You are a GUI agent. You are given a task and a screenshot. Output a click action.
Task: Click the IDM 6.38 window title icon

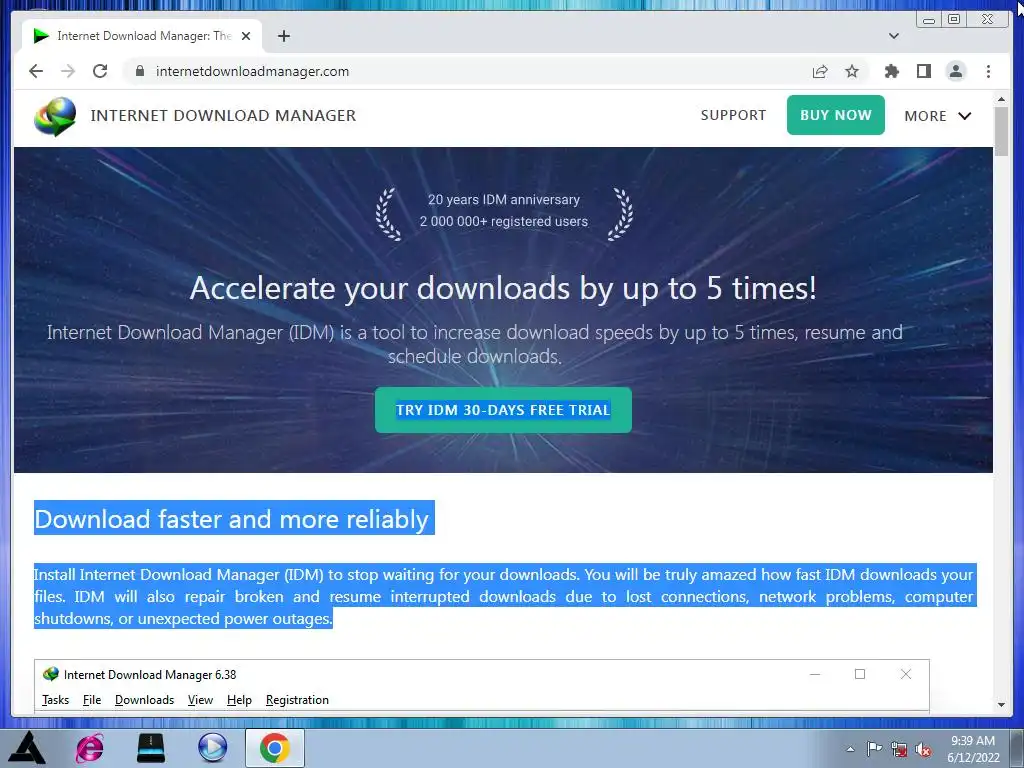pyautogui.click(x=50, y=674)
